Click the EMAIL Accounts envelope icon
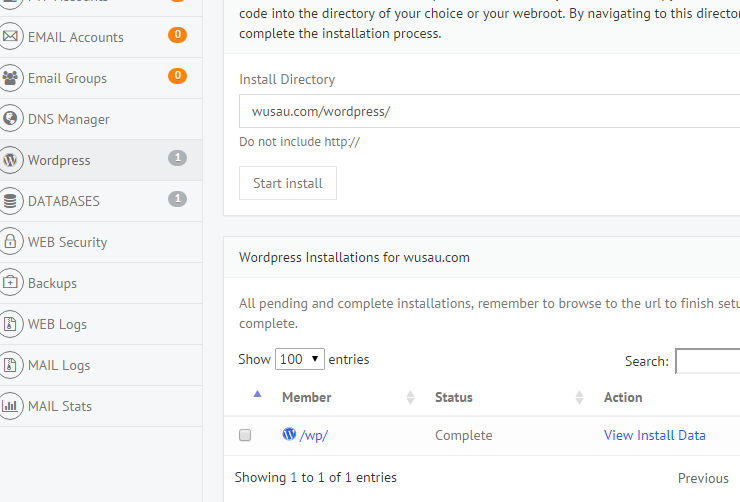The height and width of the screenshot is (502, 740). click(10, 36)
